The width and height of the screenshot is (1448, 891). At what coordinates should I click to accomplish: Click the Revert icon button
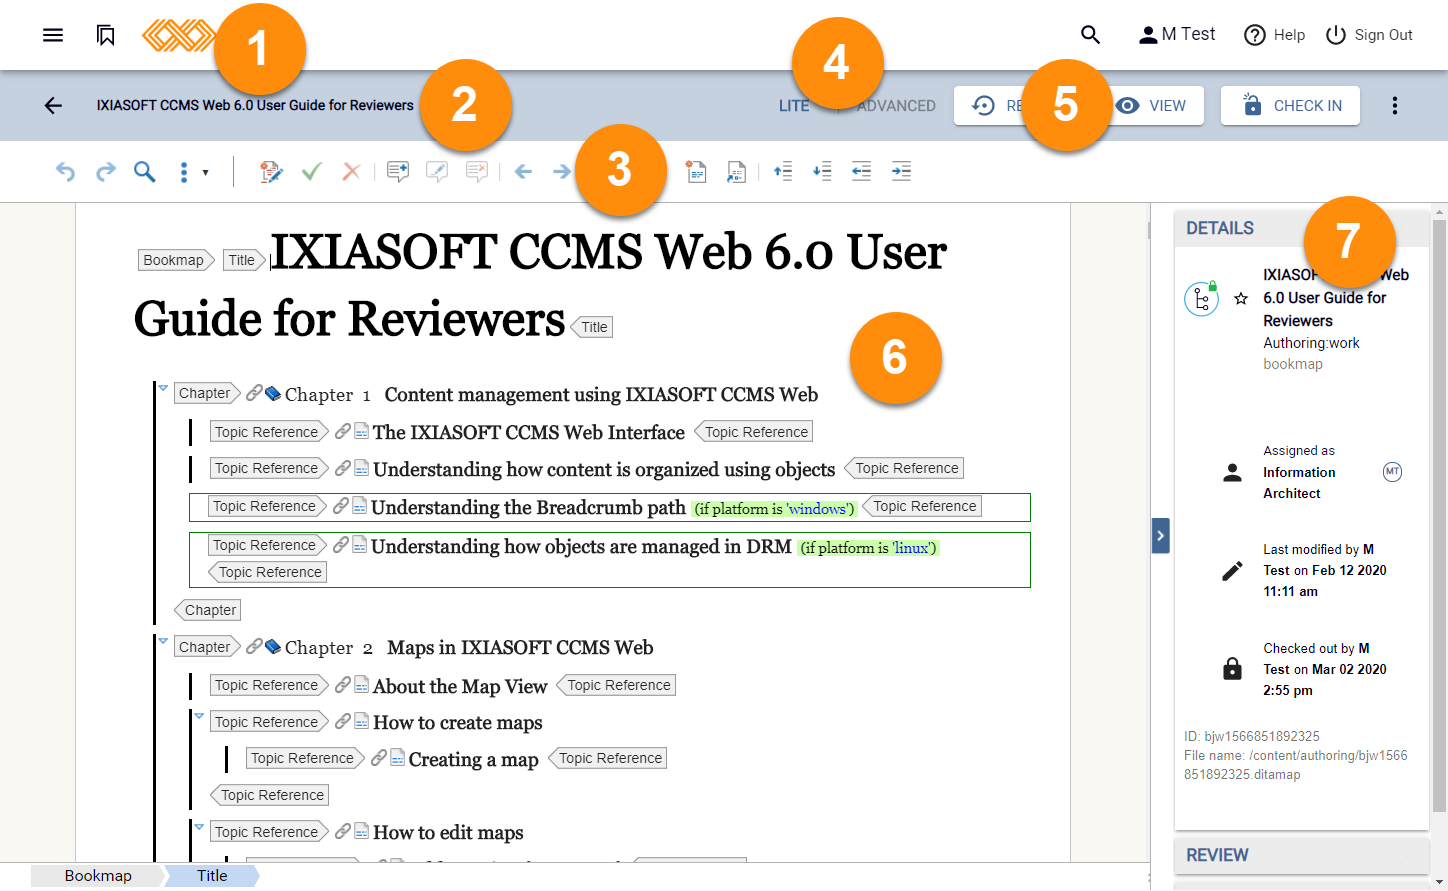(984, 105)
